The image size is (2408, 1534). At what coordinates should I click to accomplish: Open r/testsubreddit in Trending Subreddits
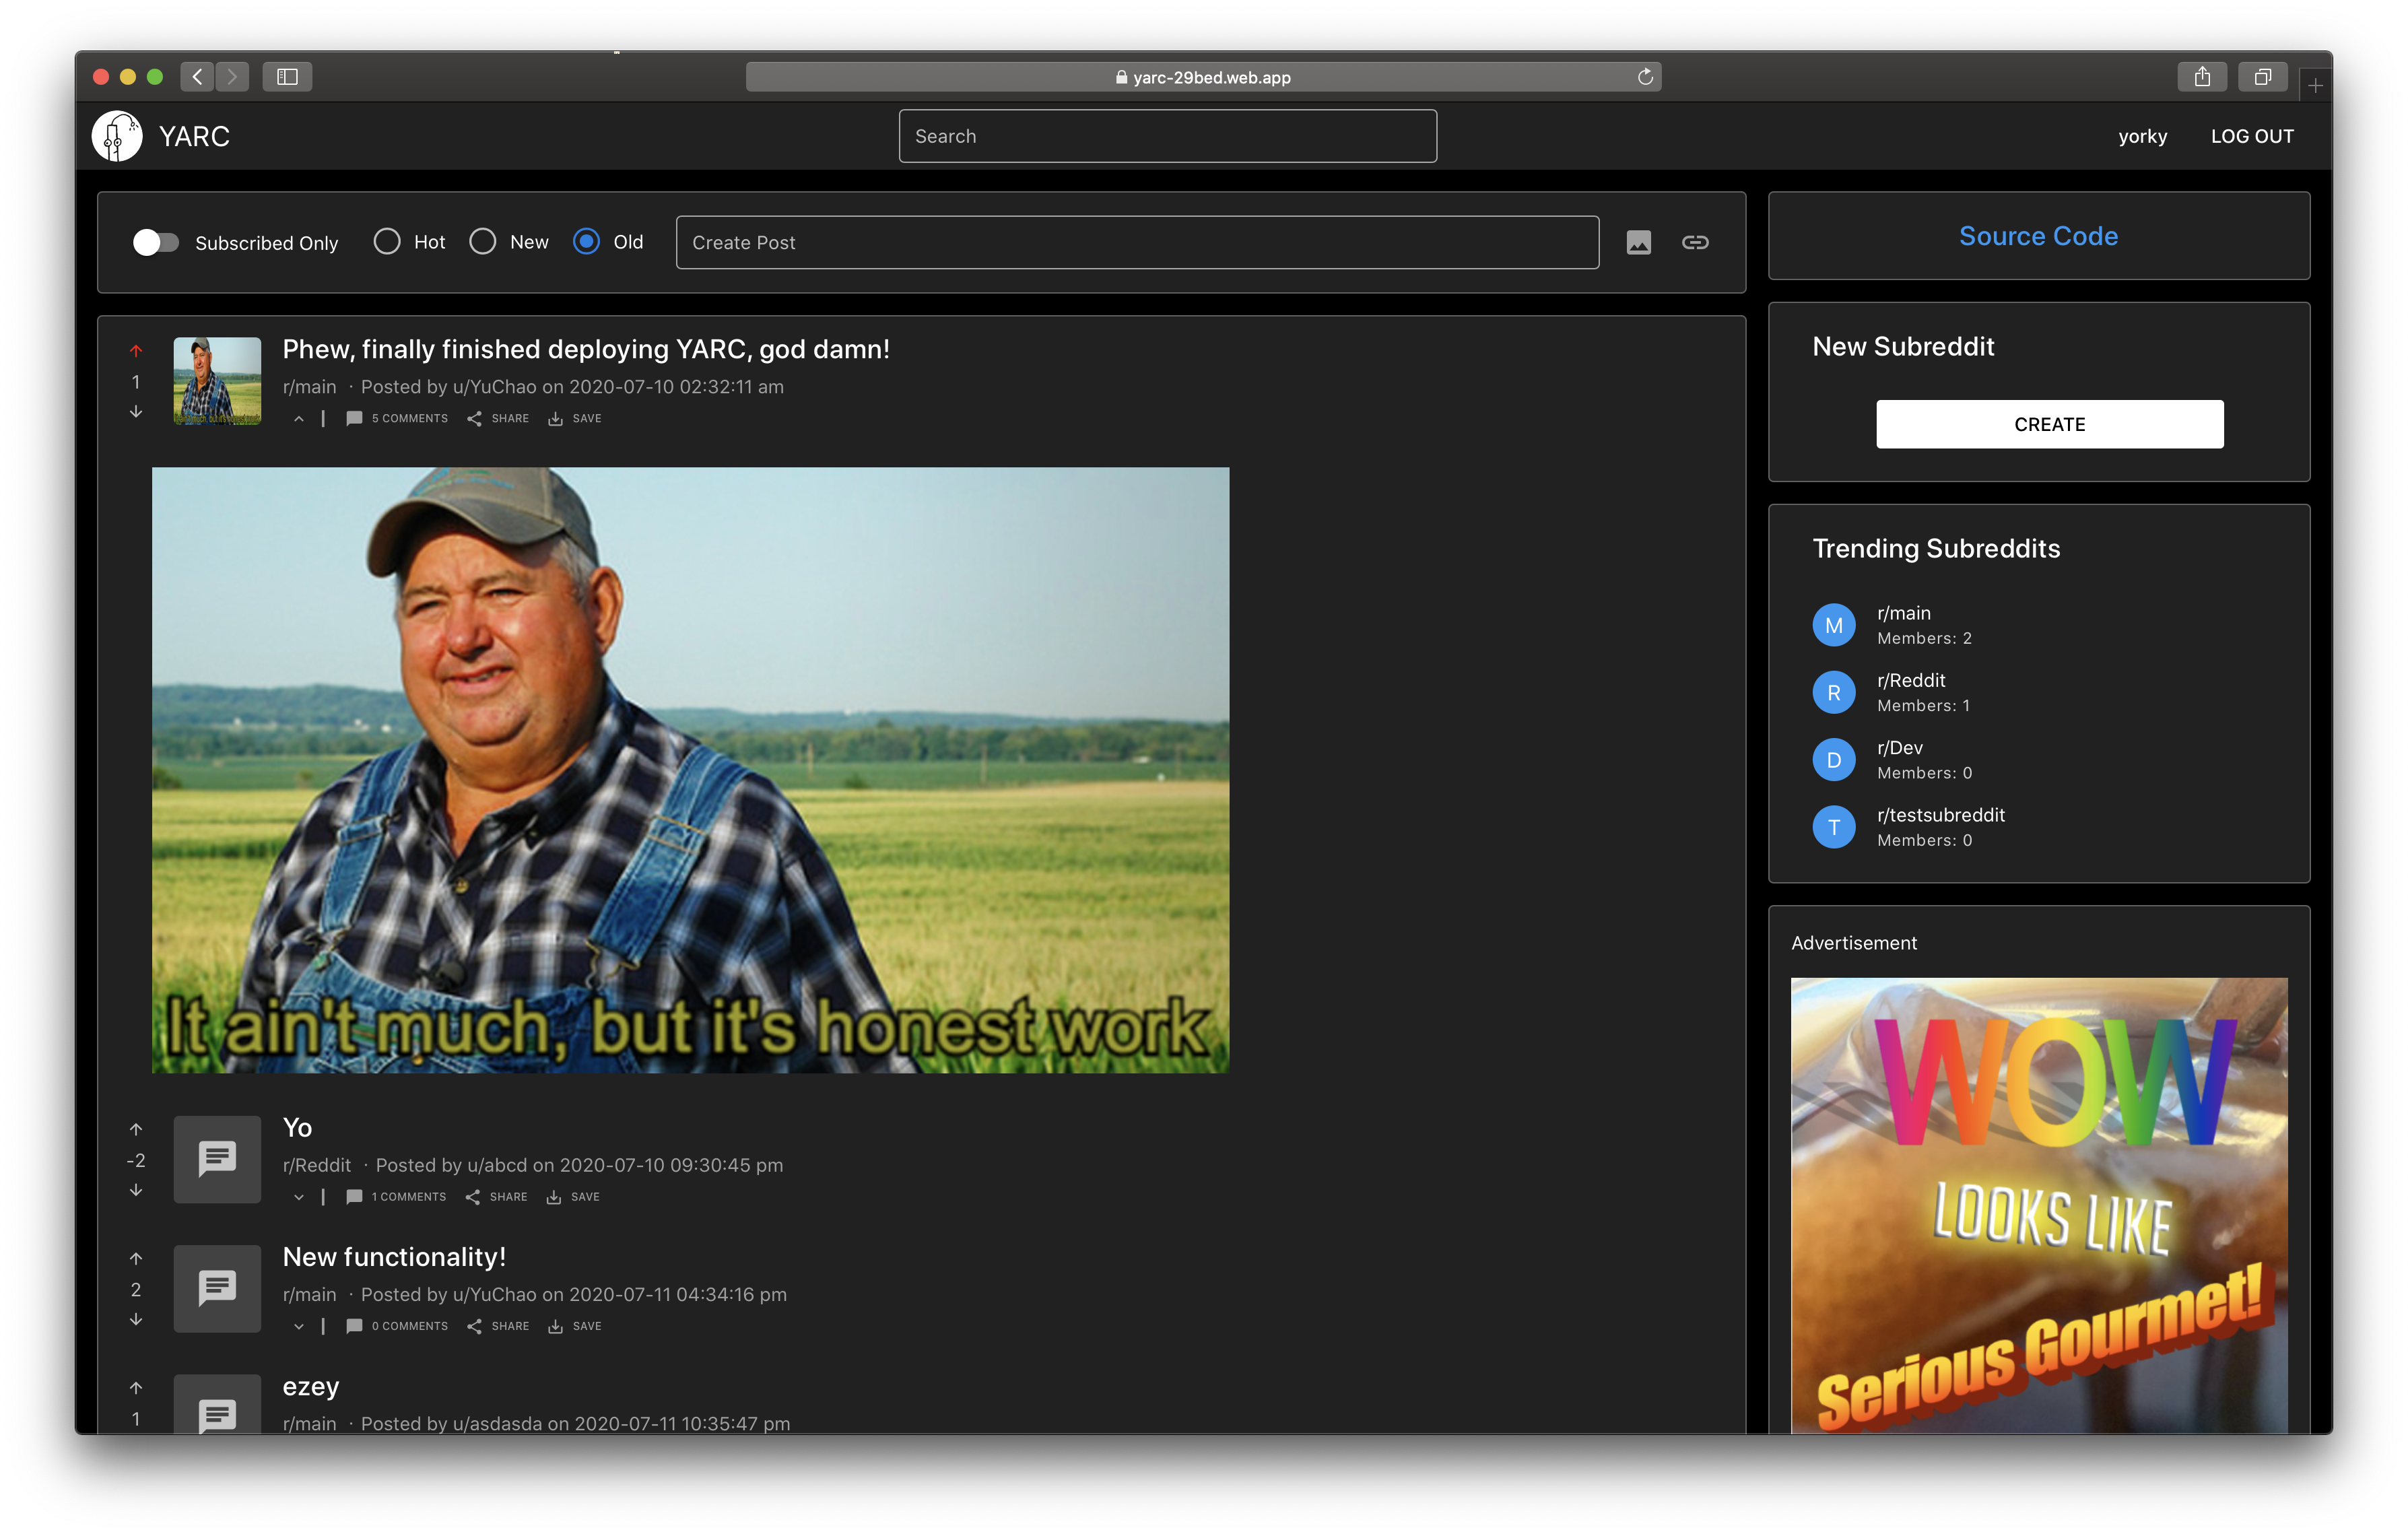(1940, 815)
